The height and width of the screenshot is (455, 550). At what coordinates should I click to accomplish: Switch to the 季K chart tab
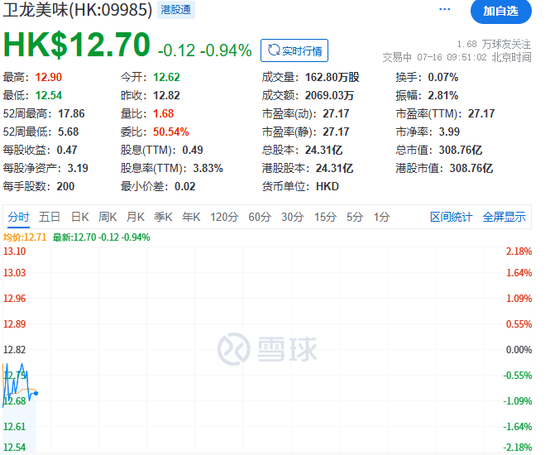(x=163, y=217)
